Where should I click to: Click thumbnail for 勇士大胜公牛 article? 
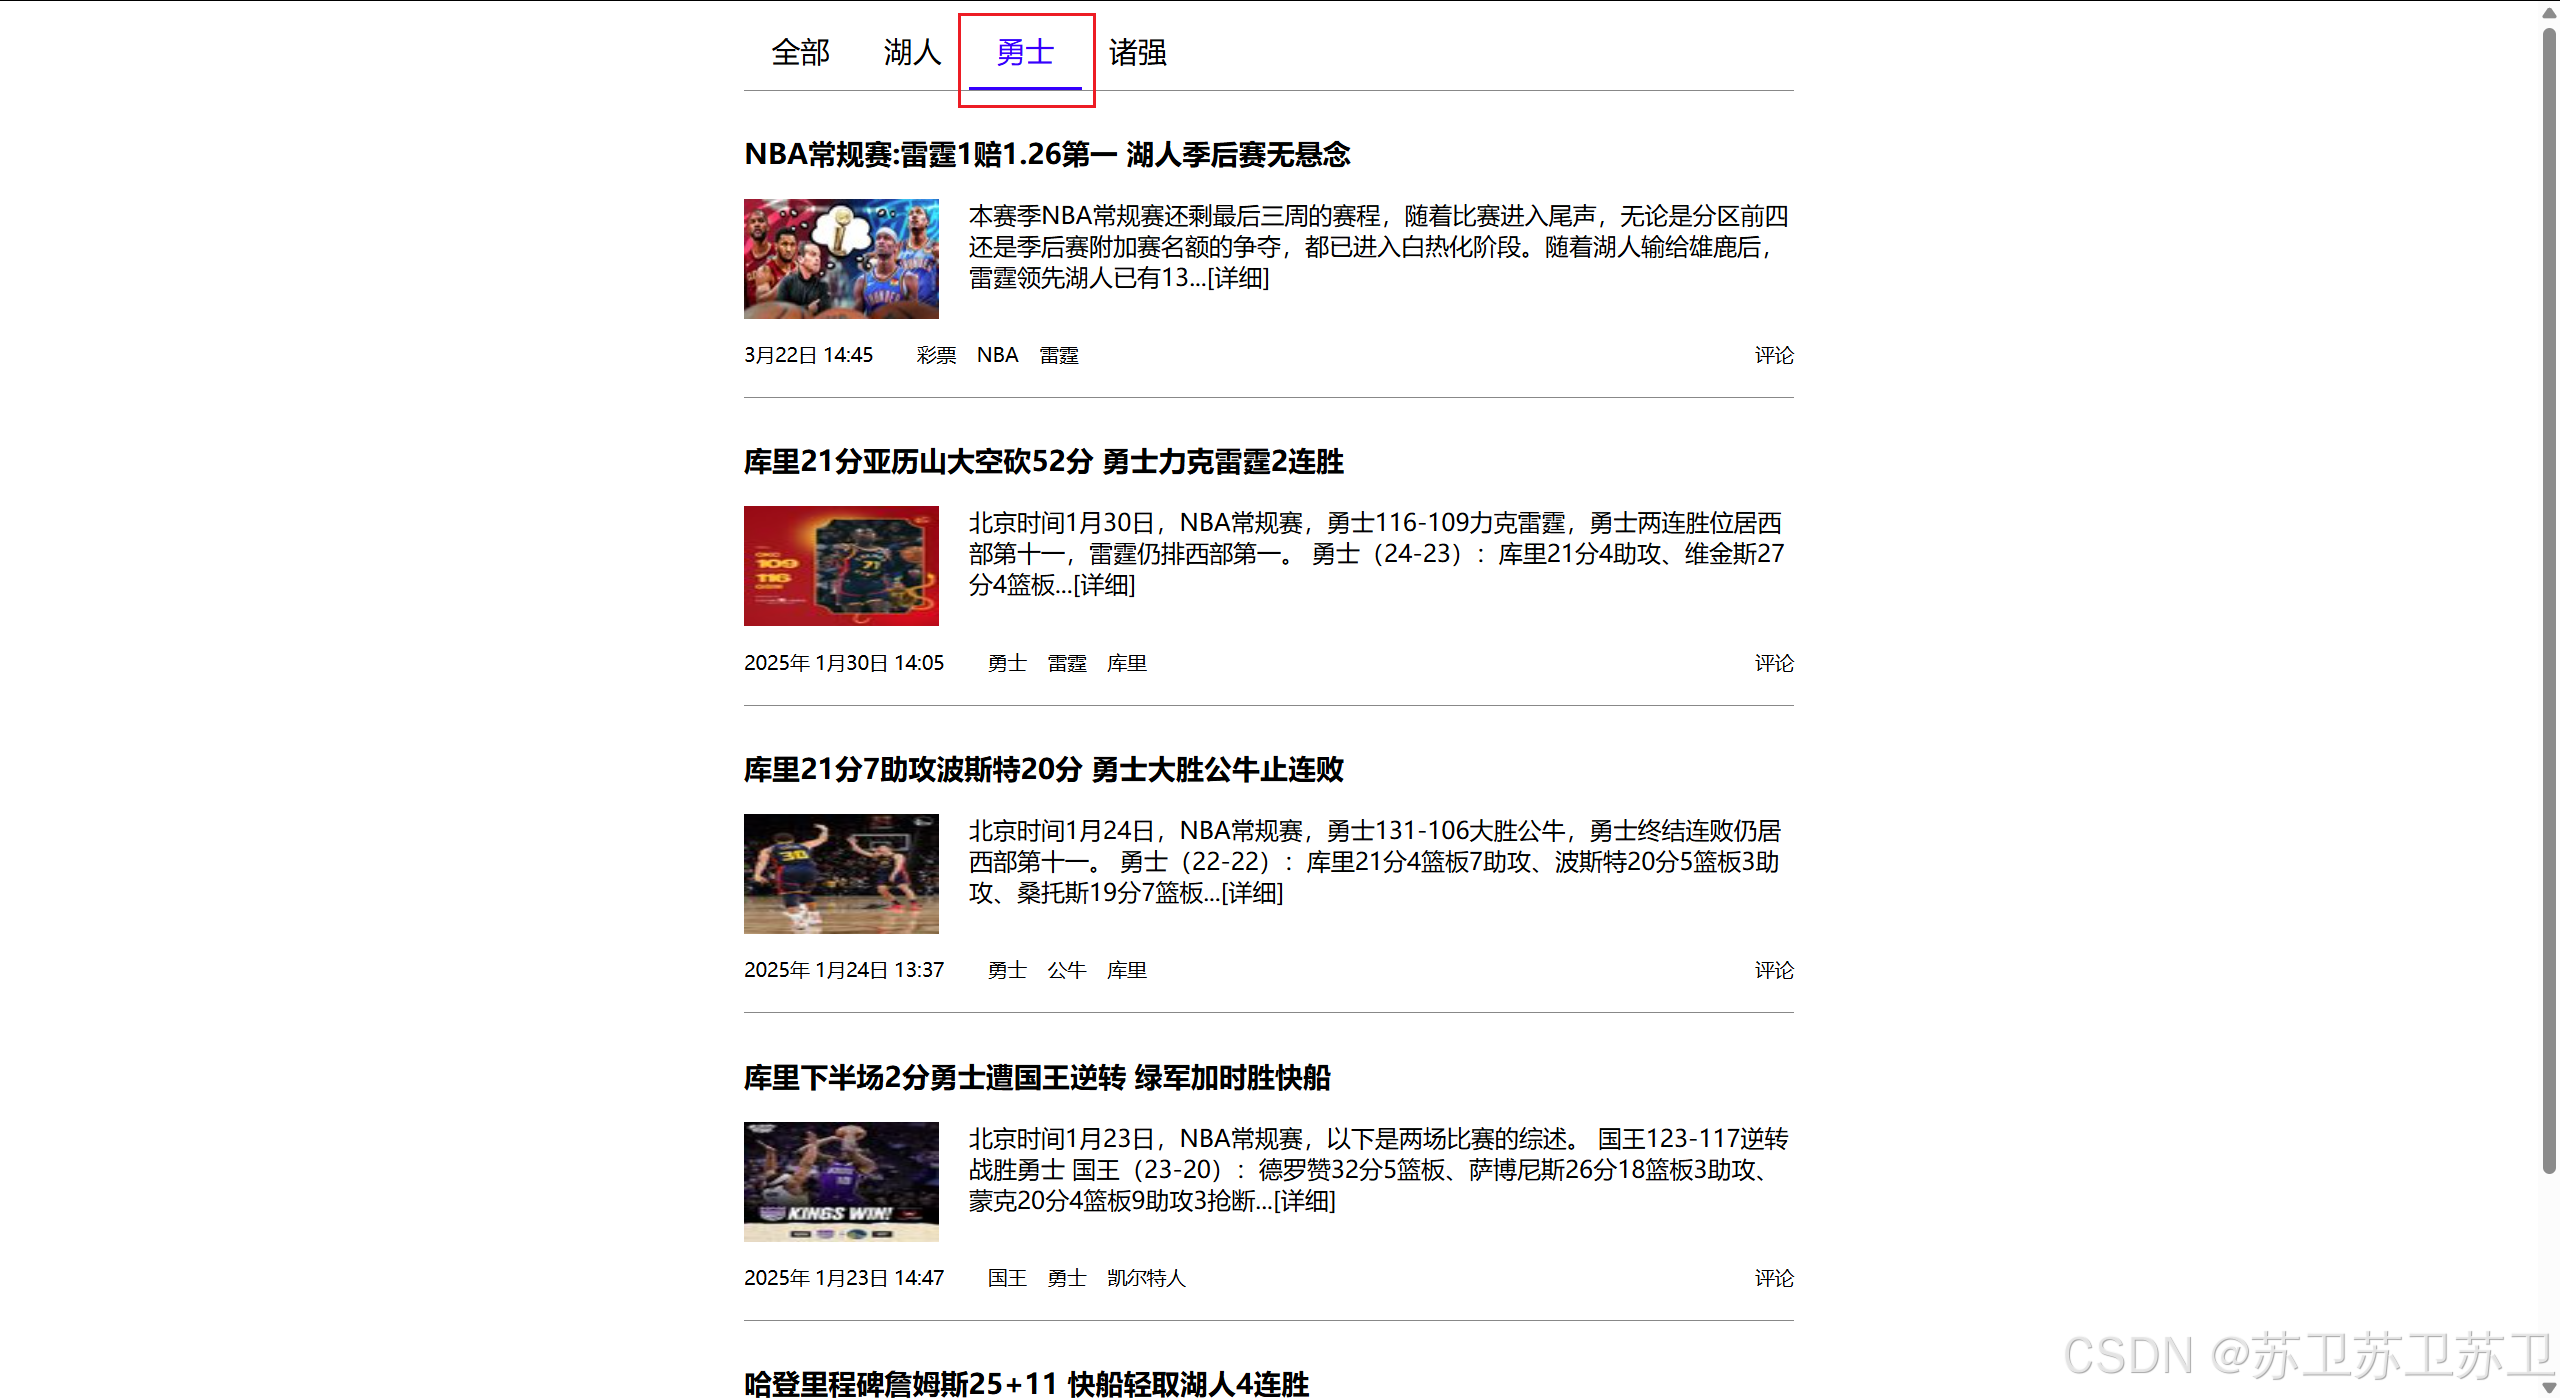click(841, 874)
